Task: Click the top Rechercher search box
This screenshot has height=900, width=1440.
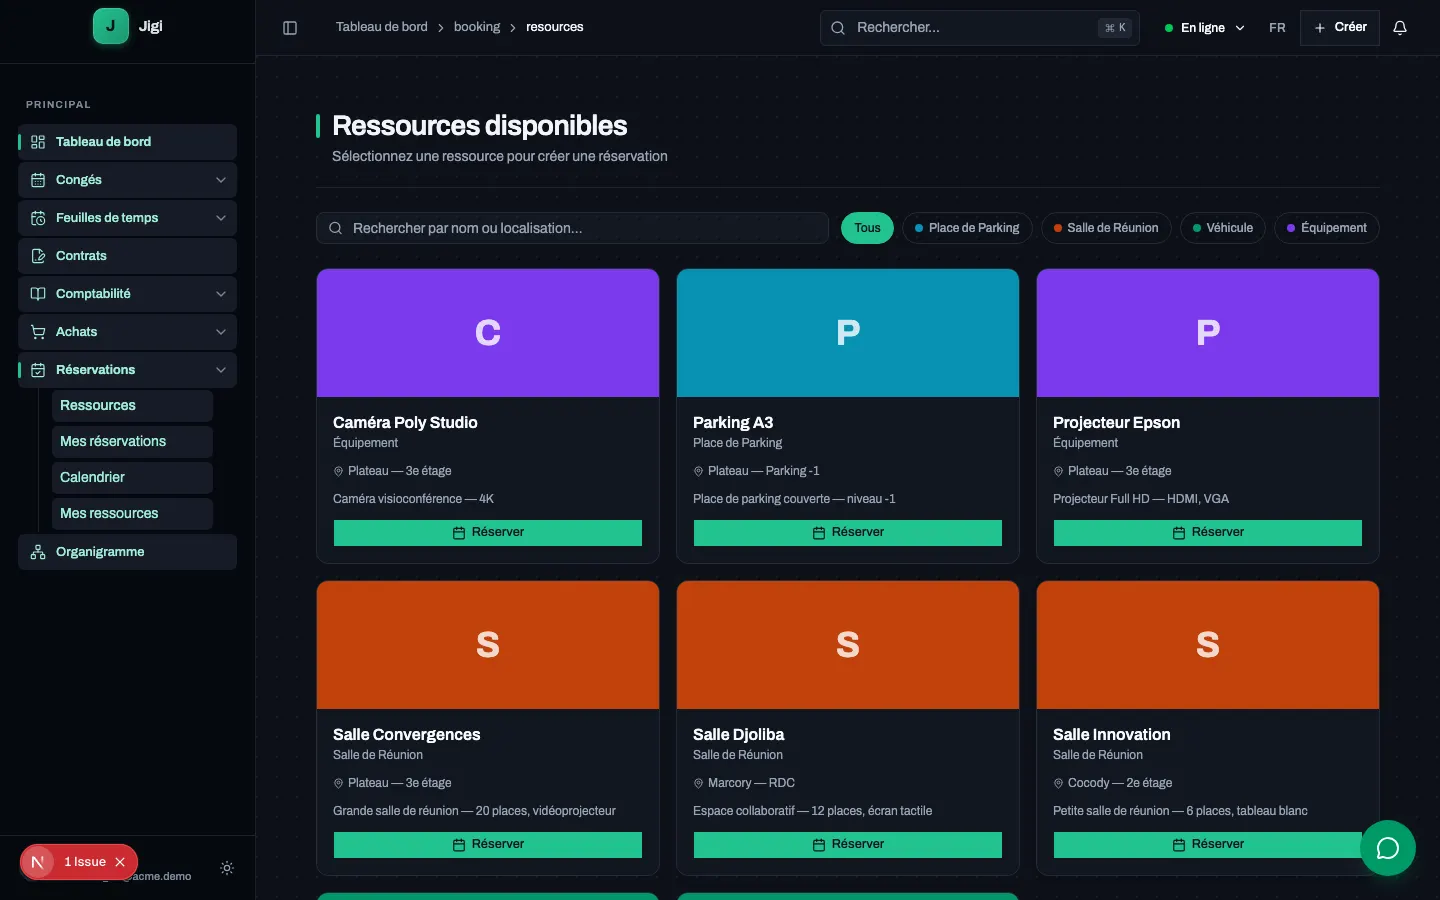Action: tap(980, 28)
